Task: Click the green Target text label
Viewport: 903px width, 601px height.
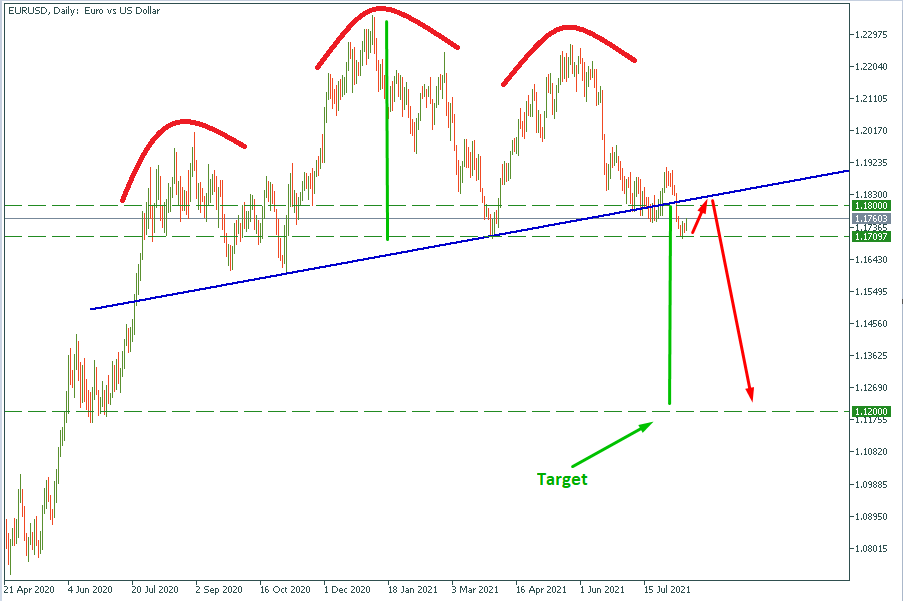Action: click(x=562, y=479)
